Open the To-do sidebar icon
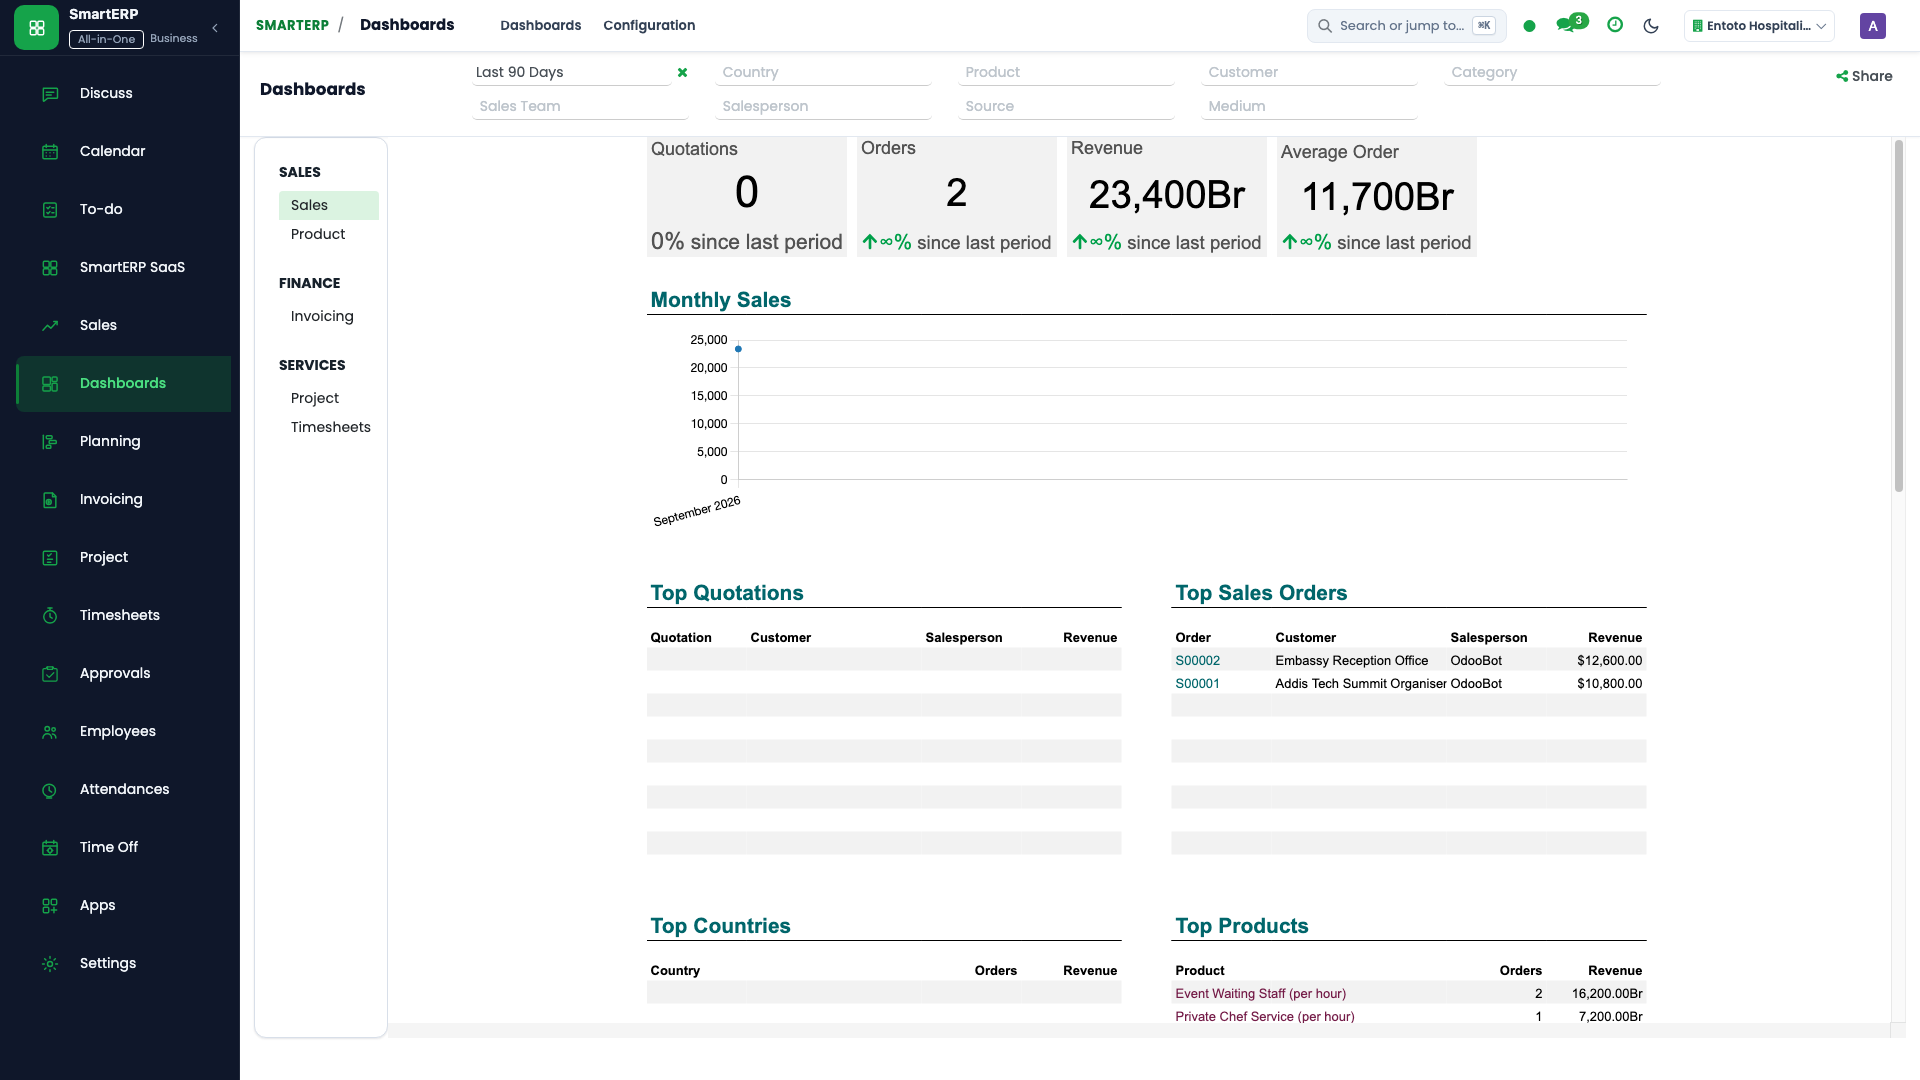The image size is (1920, 1080). pos(50,209)
